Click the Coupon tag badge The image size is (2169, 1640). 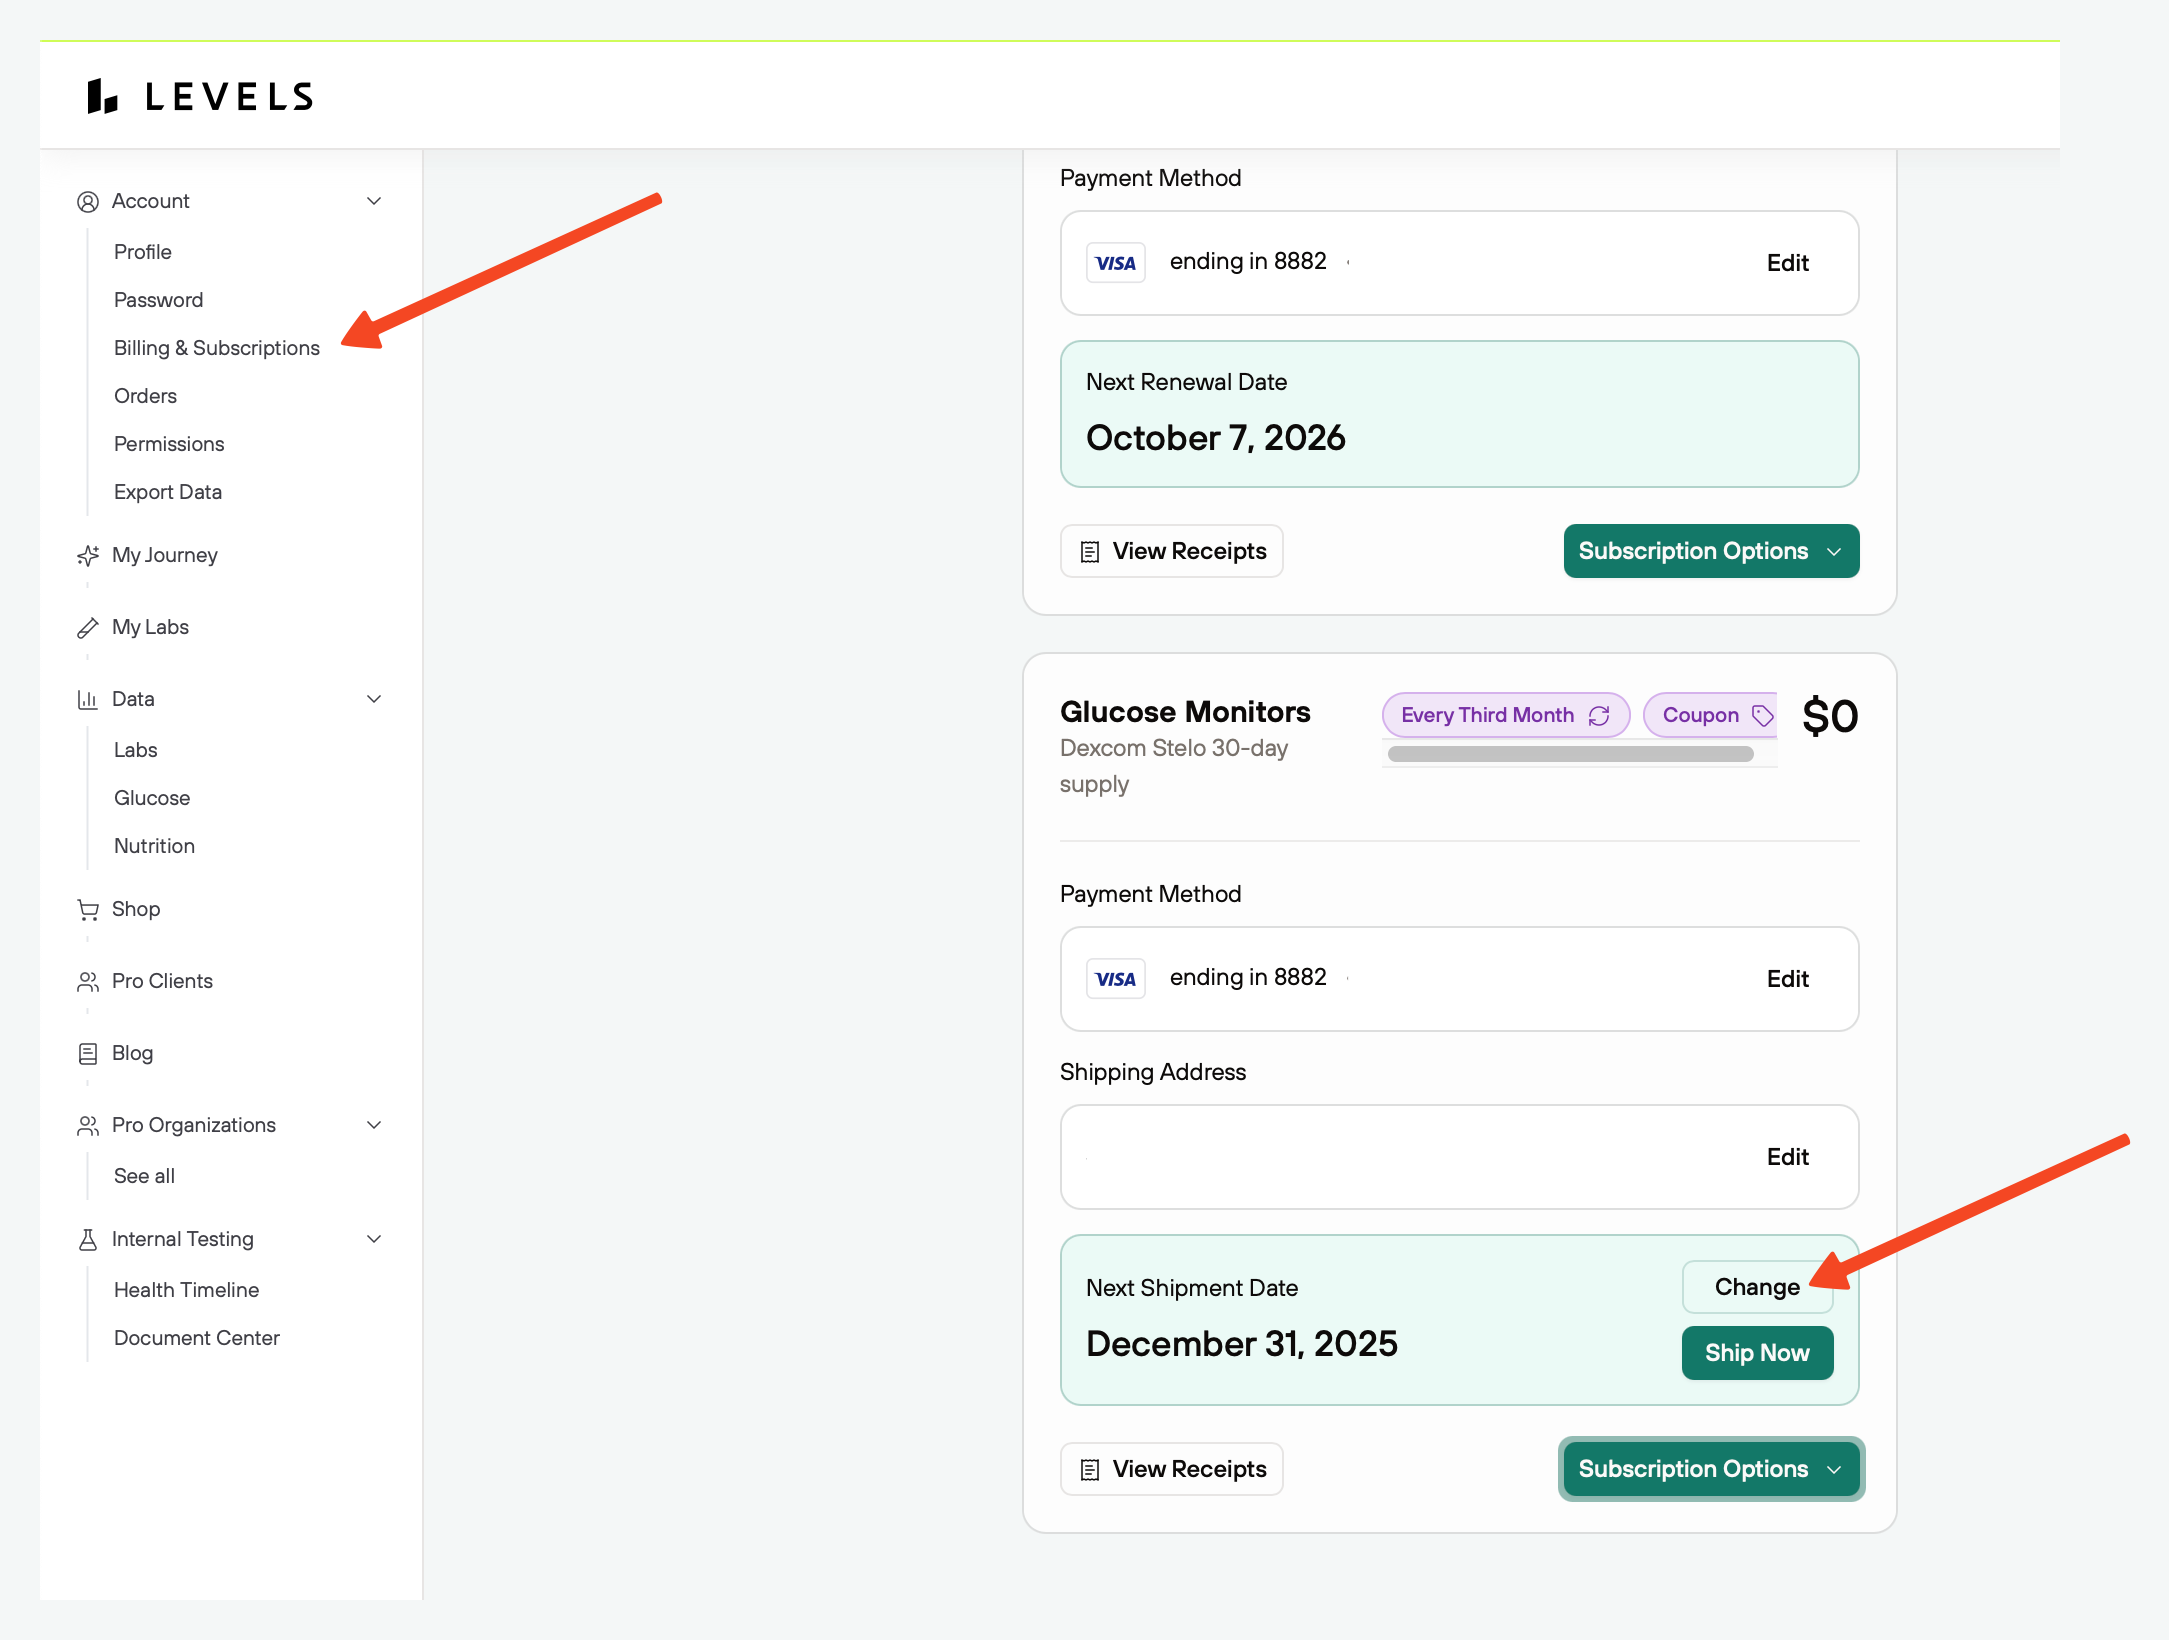(x=1711, y=715)
